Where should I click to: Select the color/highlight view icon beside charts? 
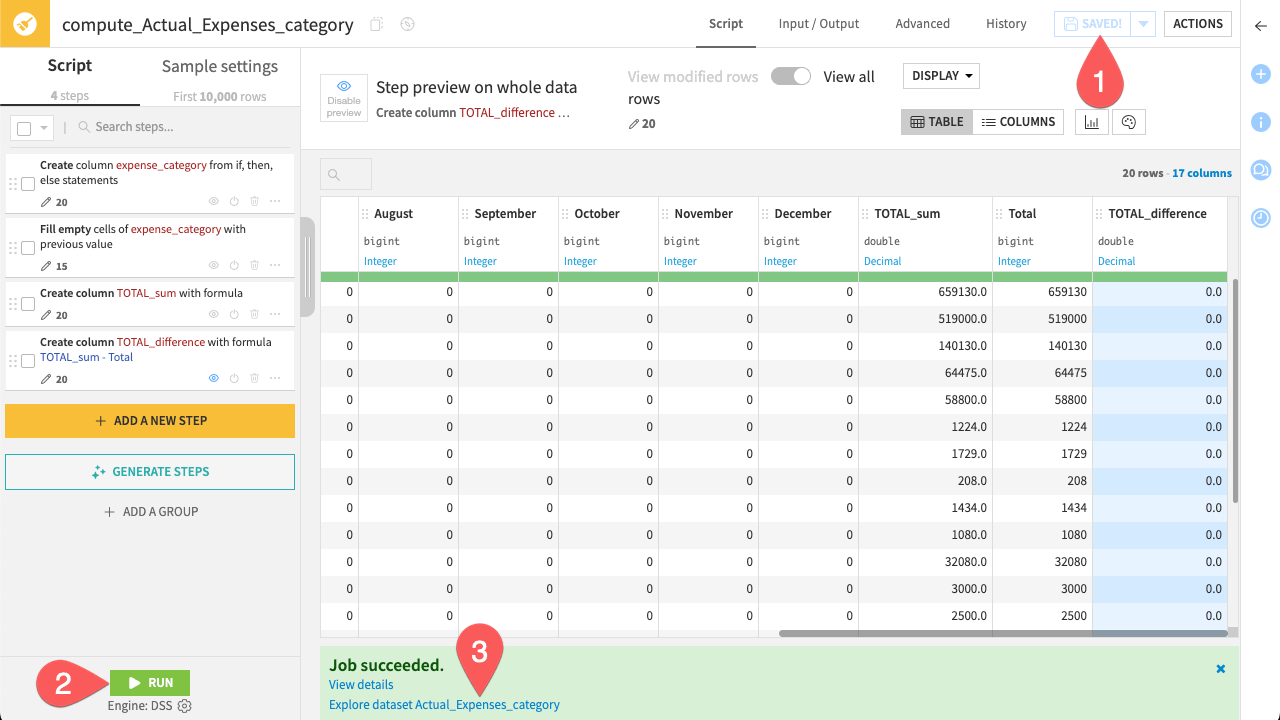[1128, 121]
